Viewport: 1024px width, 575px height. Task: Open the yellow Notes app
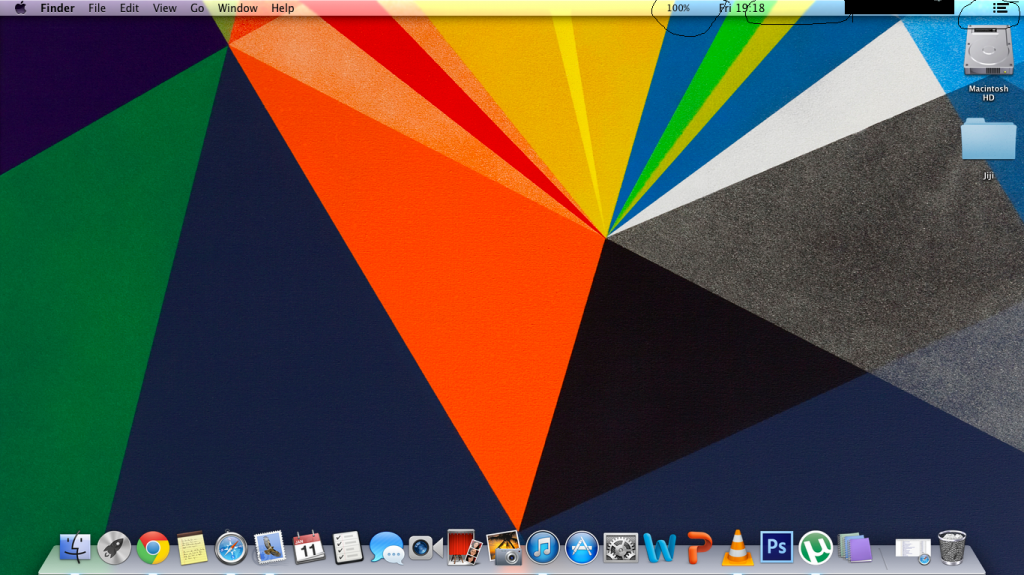192,548
